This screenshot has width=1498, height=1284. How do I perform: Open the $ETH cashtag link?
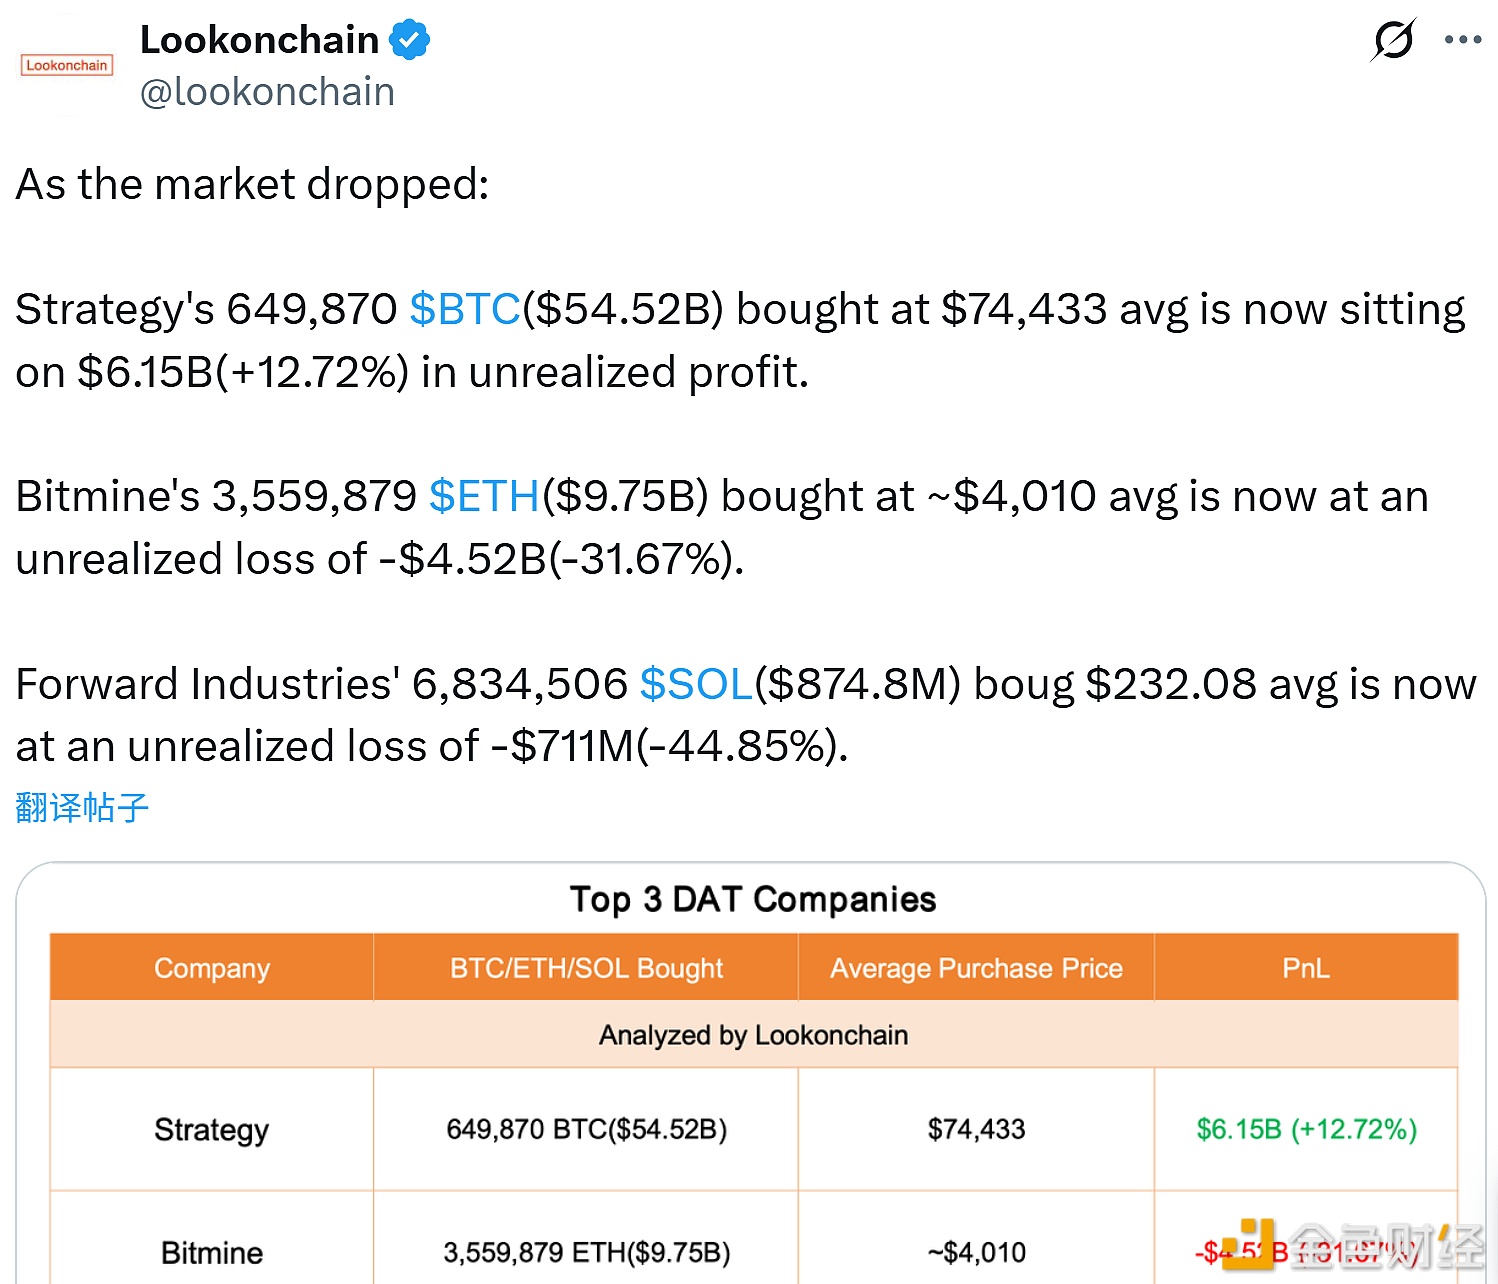[x=484, y=496]
